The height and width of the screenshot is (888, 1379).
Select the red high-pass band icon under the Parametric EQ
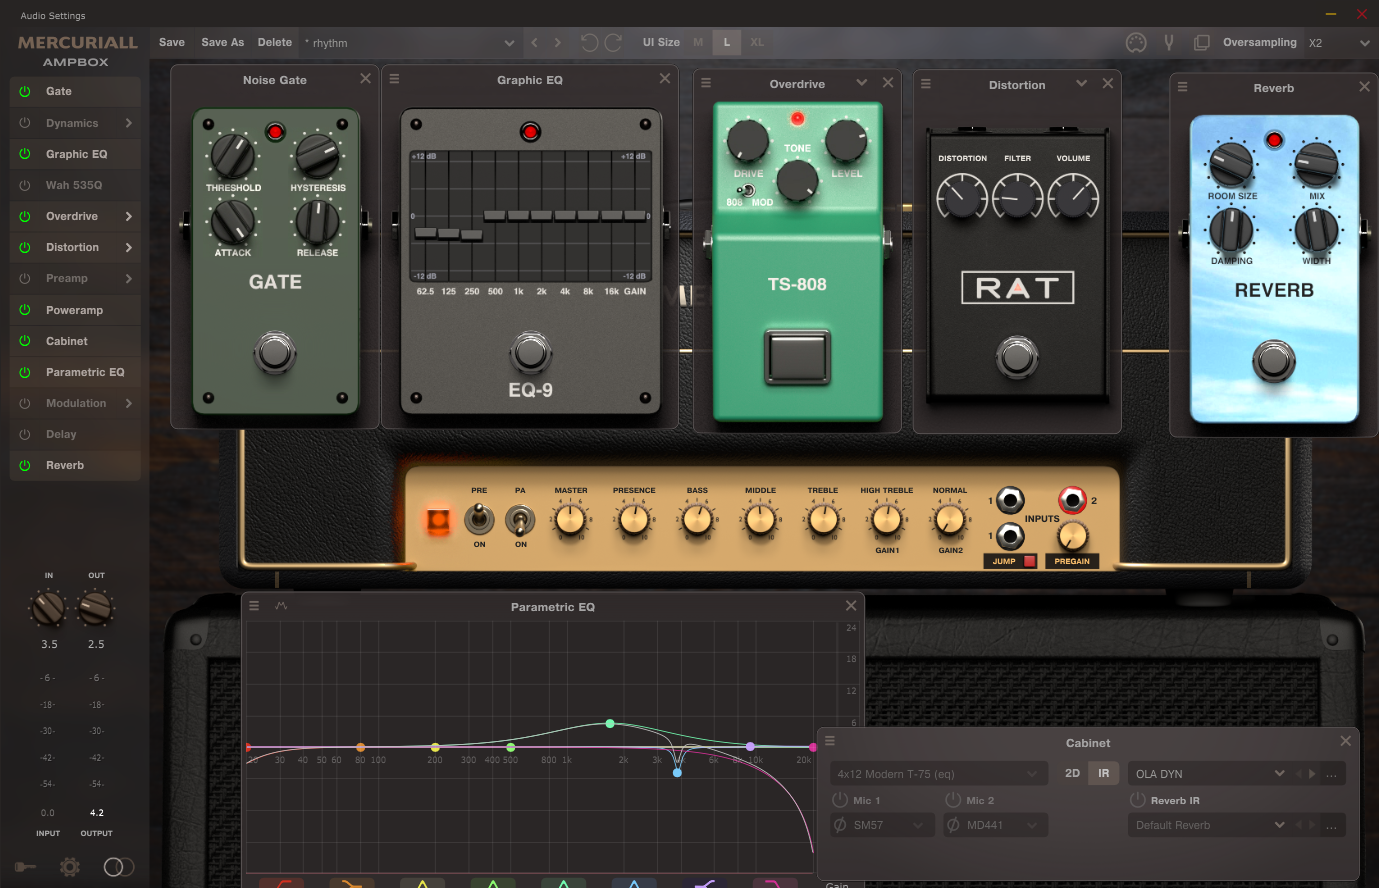[281, 882]
